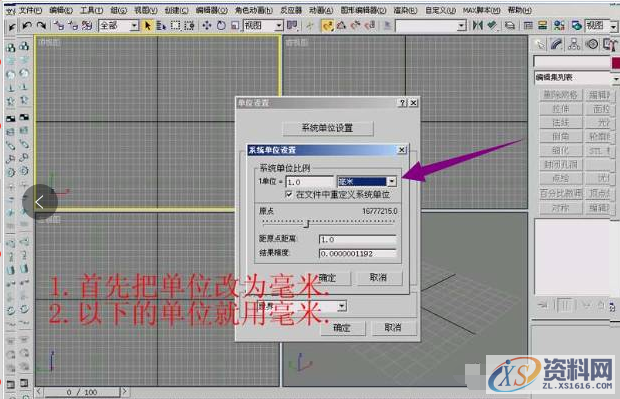The height and width of the screenshot is (399, 620).
Task: Click the 拉伸 modifier button
Action: point(561,109)
